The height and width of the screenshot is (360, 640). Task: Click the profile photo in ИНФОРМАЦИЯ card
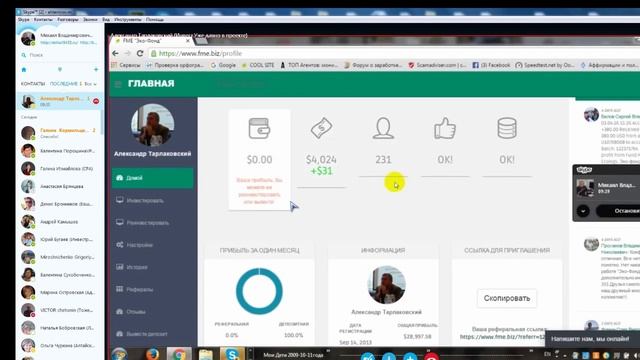[x=386, y=285]
